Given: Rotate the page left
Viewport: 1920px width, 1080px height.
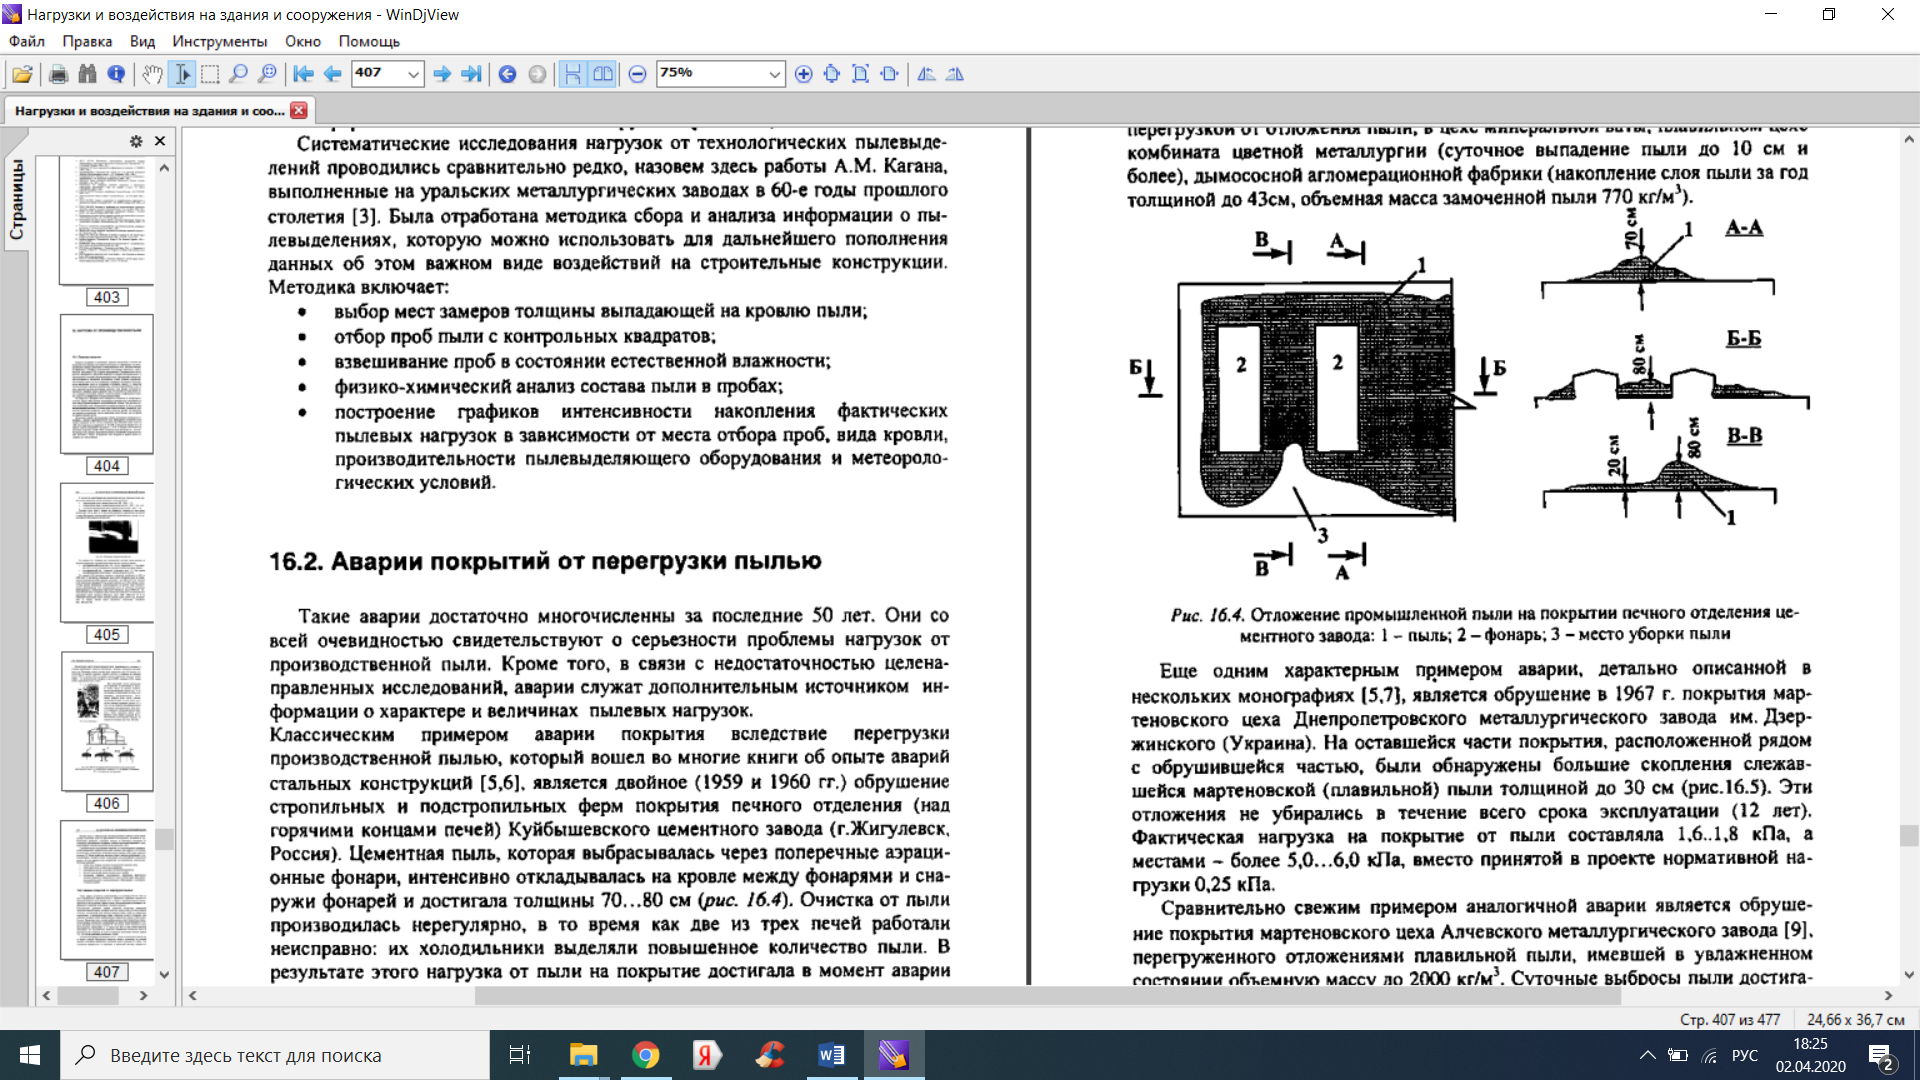Looking at the screenshot, I should pos(926,74).
